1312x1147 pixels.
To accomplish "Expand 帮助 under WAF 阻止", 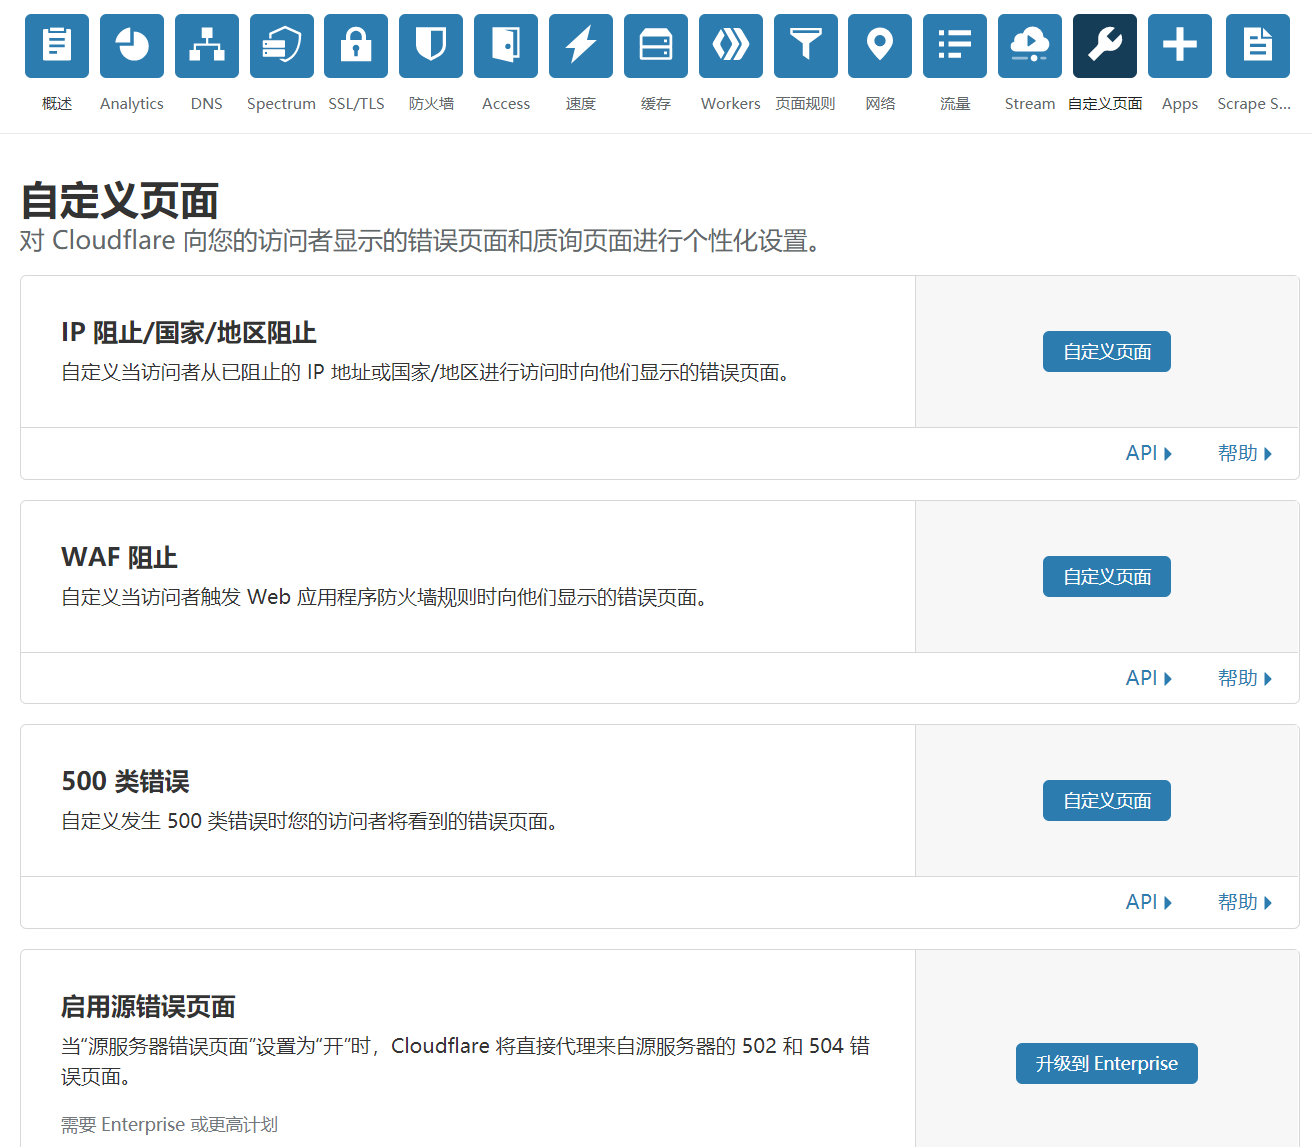I will pos(1245,678).
